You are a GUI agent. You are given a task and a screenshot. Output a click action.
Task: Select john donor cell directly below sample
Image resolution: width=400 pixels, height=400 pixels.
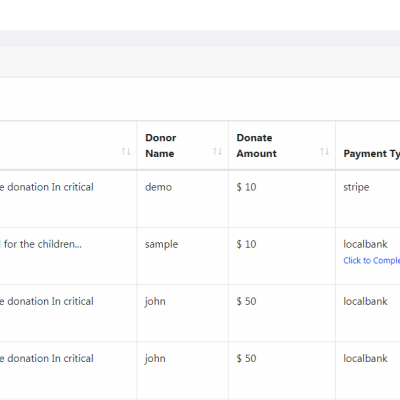pos(155,302)
